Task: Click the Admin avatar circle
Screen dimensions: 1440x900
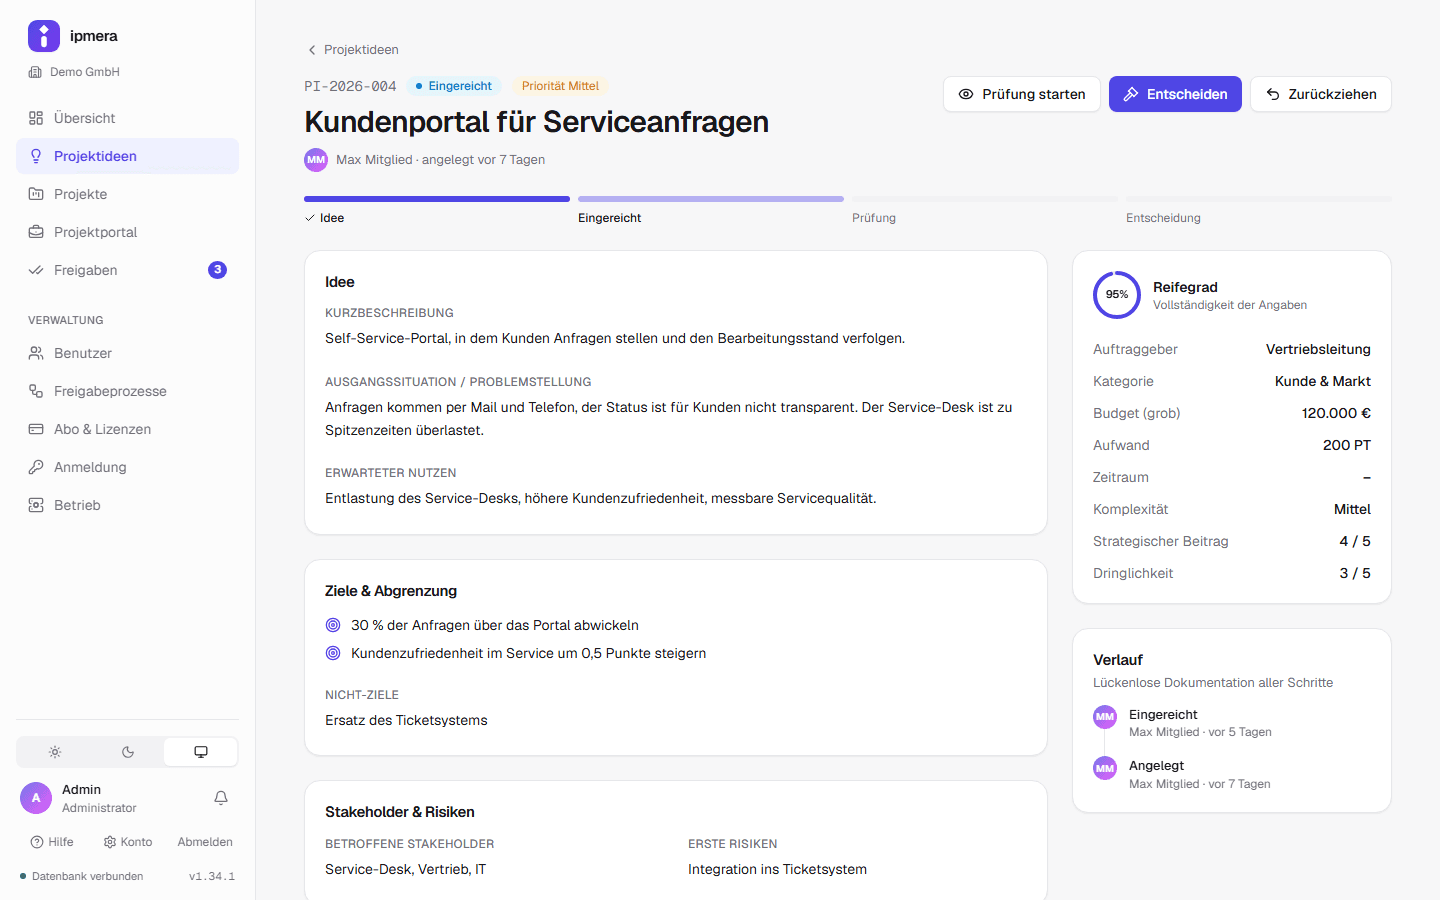Action: click(x=36, y=798)
